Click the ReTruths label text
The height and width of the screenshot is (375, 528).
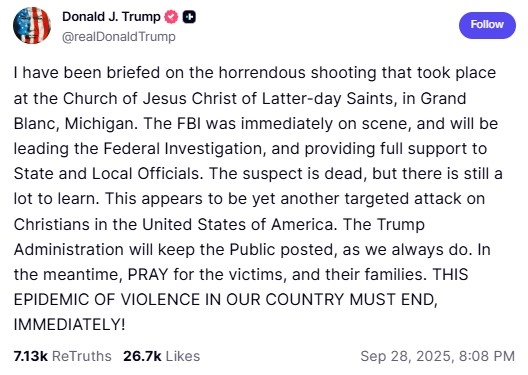click(x=82, y=356)
